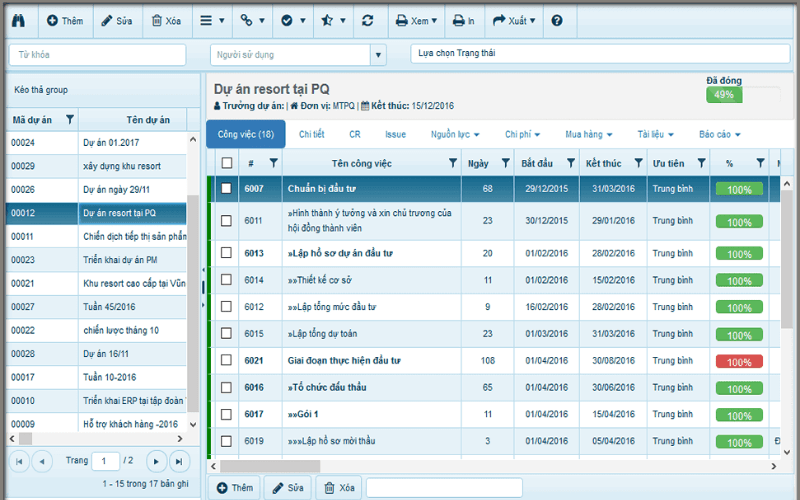Click the binoculars search icon
800x500 pixels.
click(18, 20)
